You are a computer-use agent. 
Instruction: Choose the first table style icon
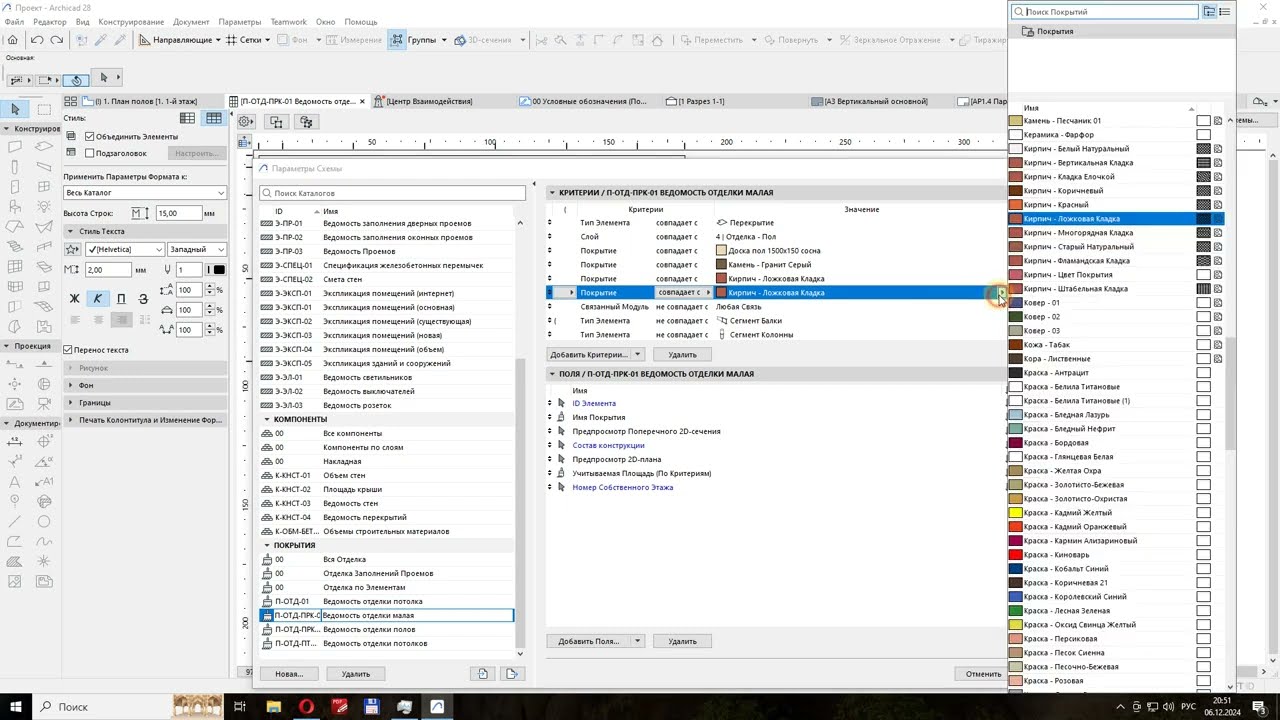[189, 118]
